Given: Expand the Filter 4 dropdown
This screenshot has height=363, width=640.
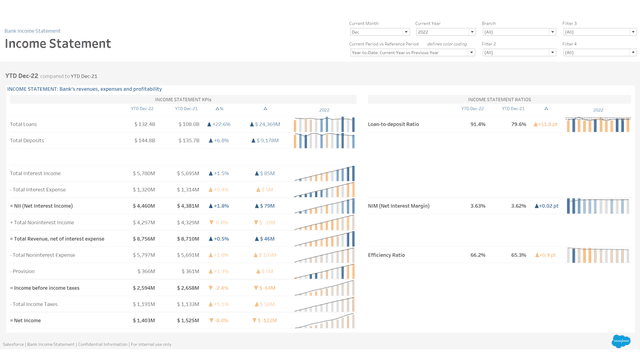Looking at the screenshot, I should [x=600, y=52].
